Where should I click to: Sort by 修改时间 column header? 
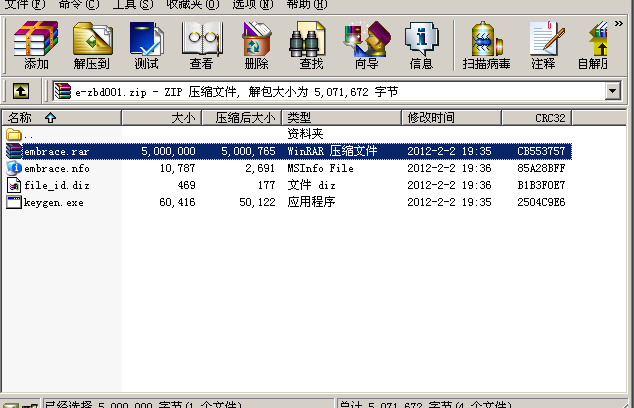[x=451, y=118]
